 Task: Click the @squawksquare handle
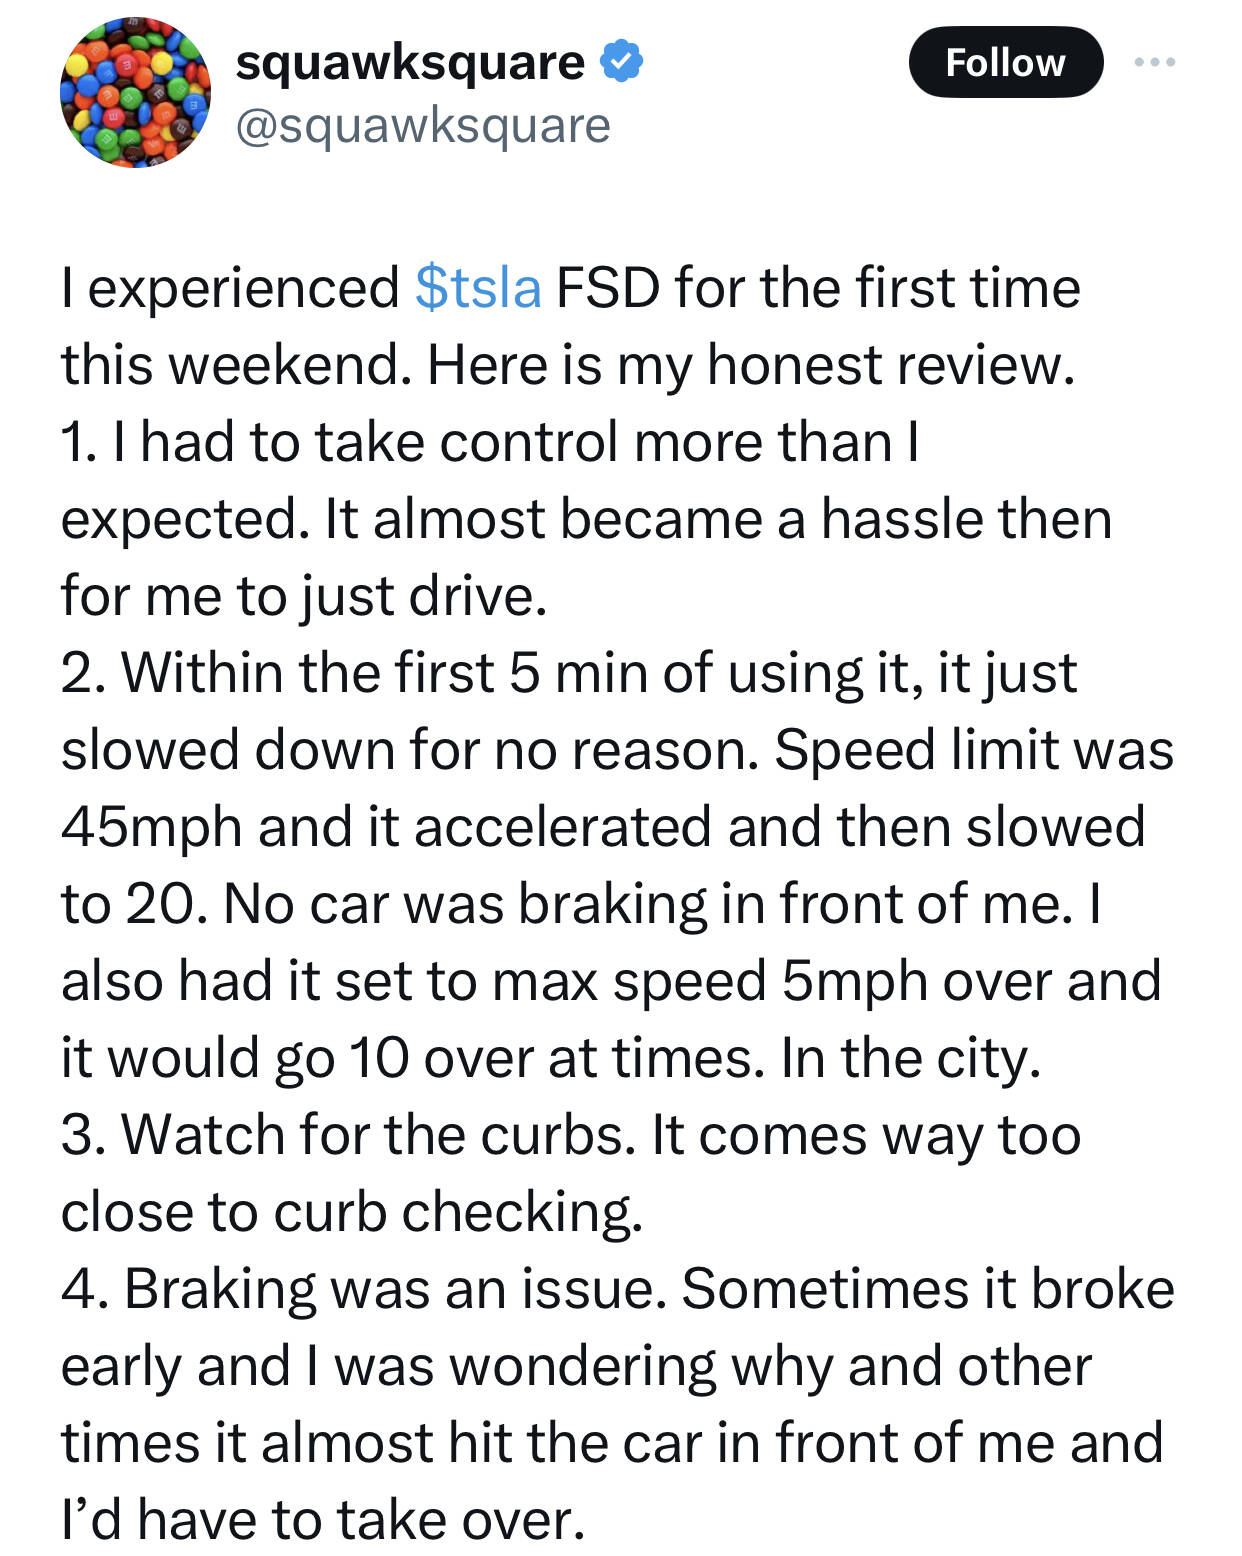422,126
